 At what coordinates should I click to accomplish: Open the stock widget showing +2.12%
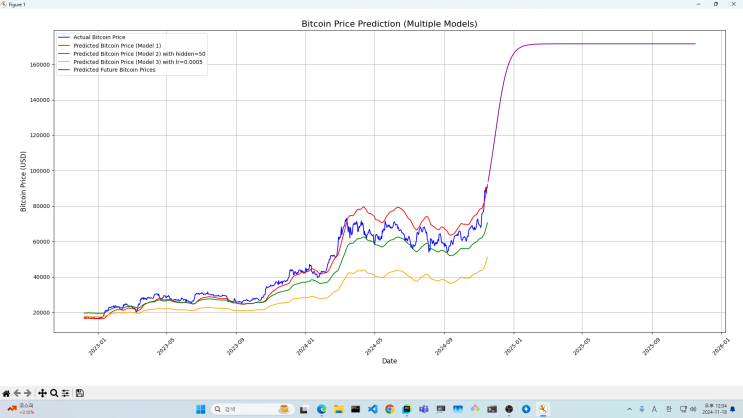21,409
